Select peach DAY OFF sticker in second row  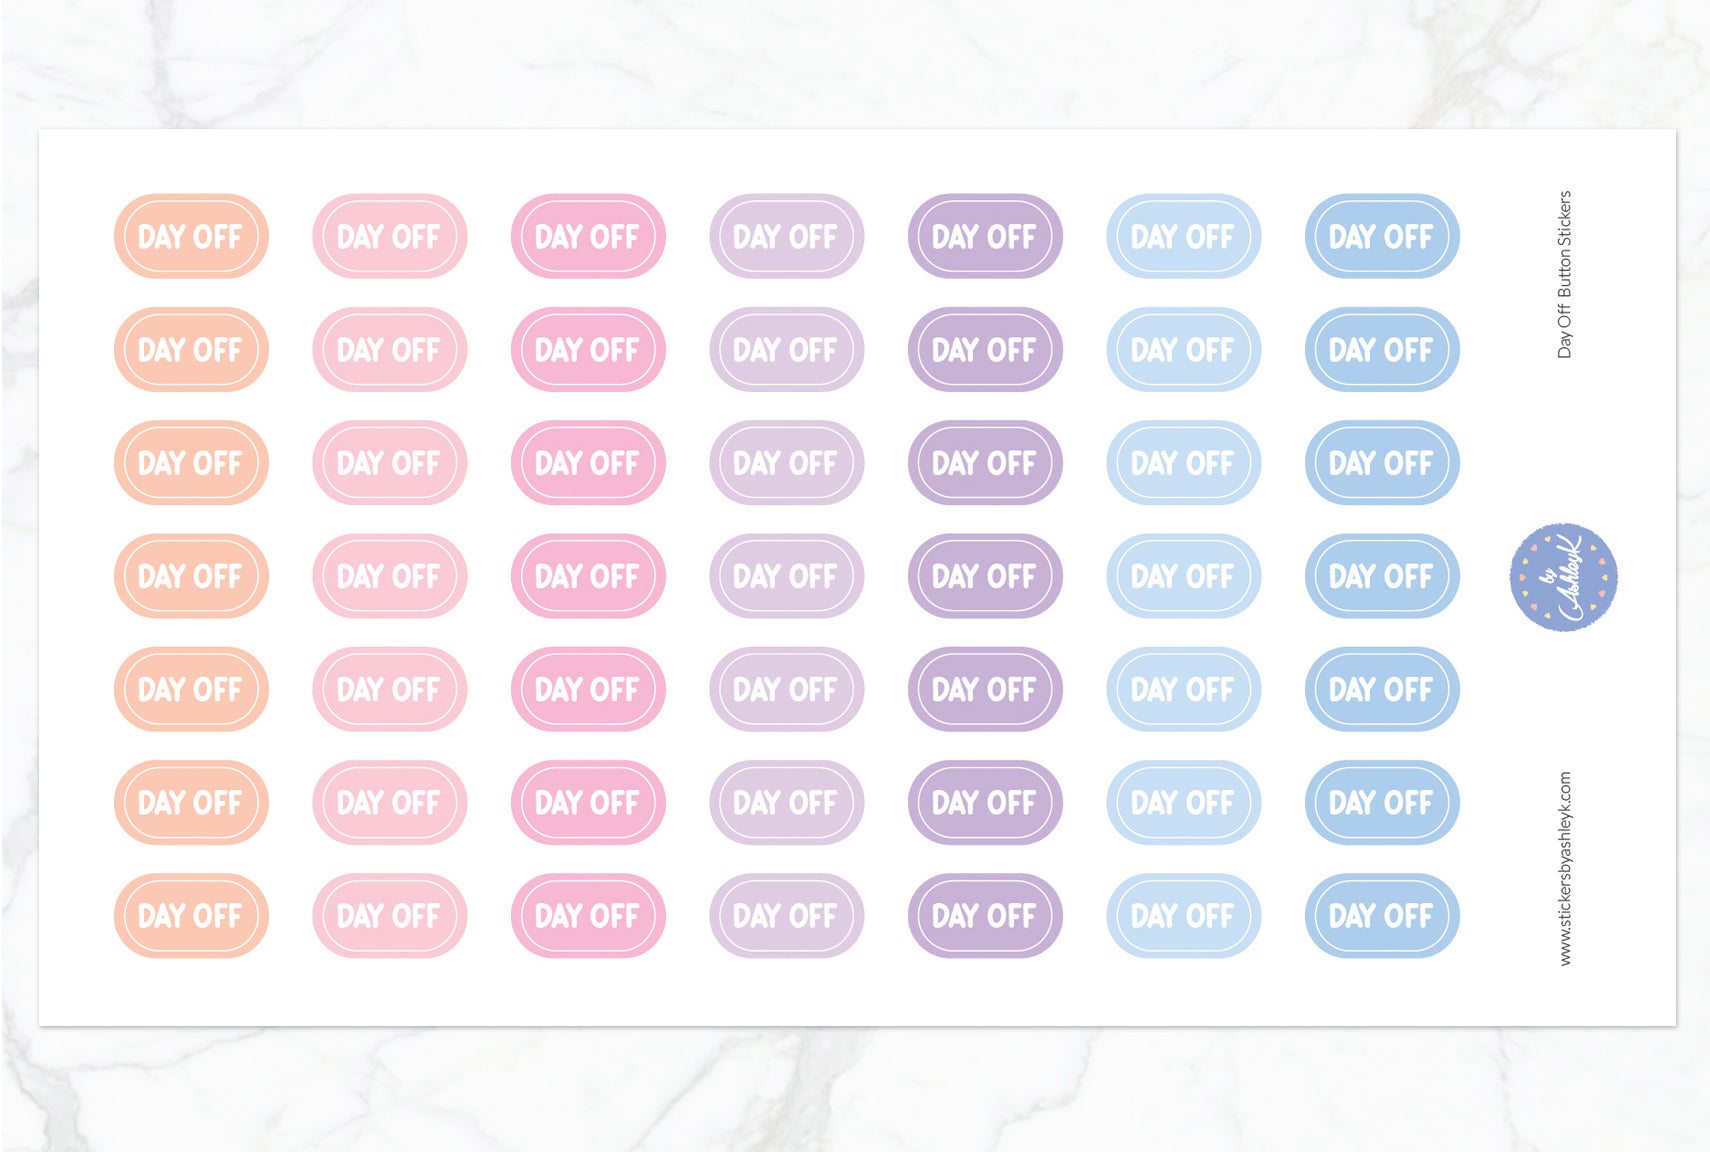click(x=191, y=349)
